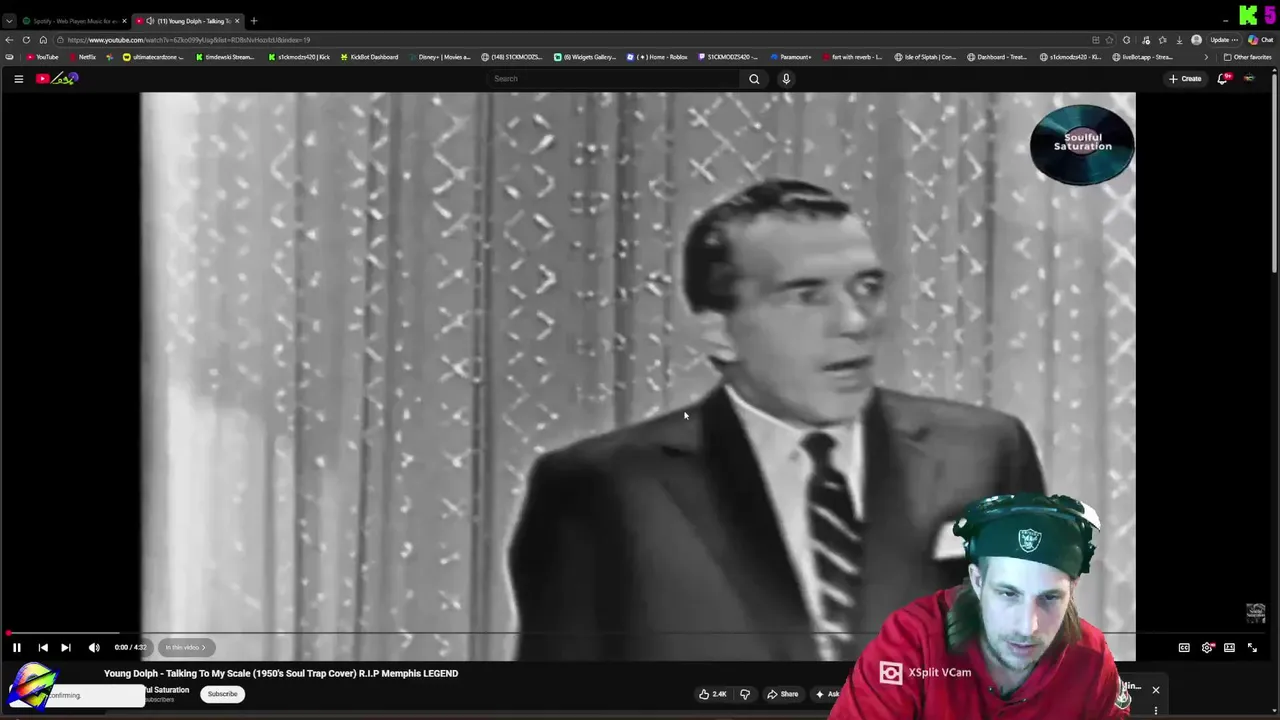Go to the previous video
Viewport: 1280px width, 720px height.
[43, 647]
